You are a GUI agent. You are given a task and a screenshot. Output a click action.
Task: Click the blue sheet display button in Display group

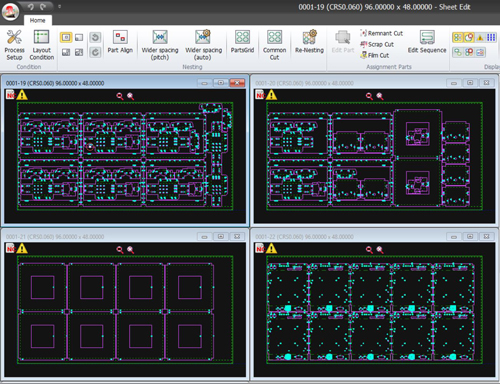point(480,52)
